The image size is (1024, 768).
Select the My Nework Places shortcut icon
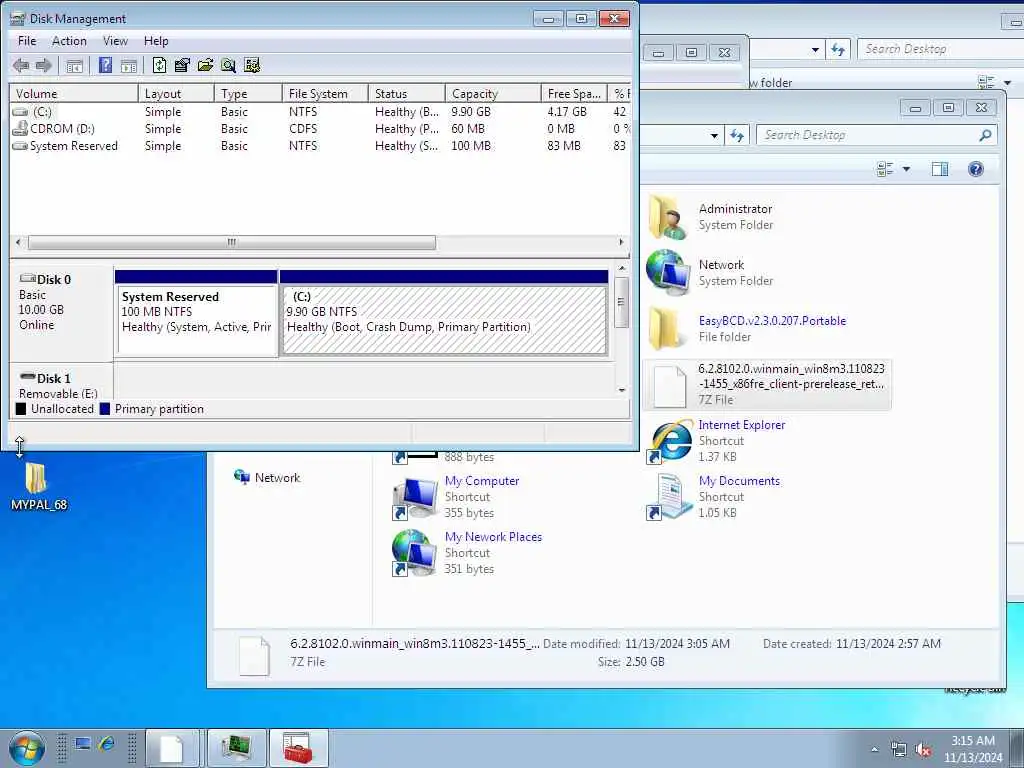point(415,553)
